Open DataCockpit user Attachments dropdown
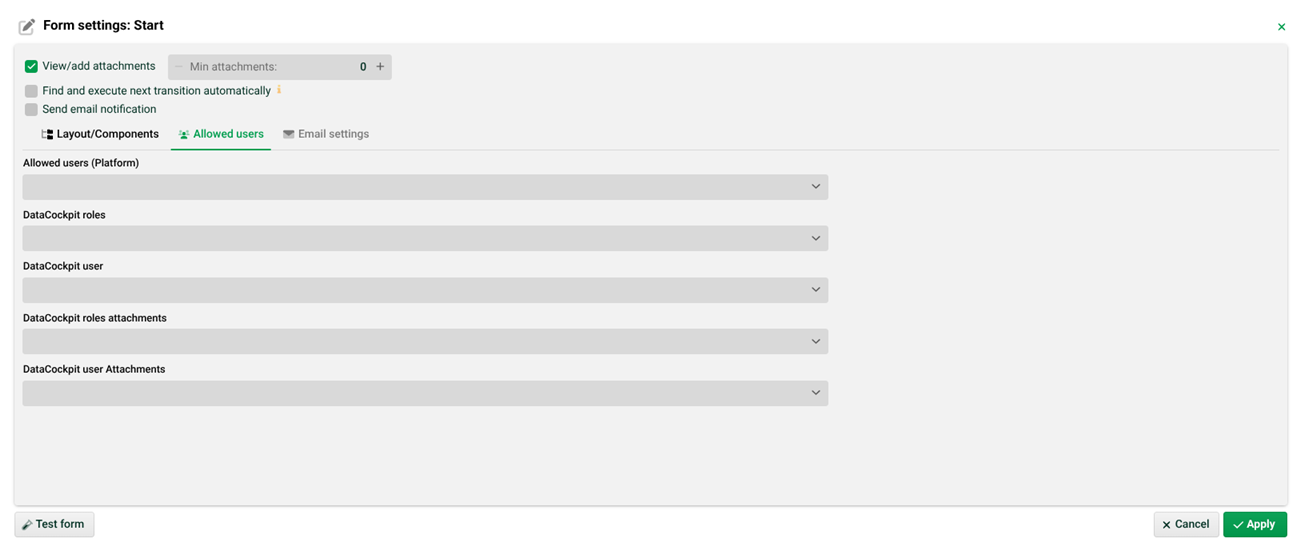This screenshot has height=546, width=1300. click(x=425, y=393)
